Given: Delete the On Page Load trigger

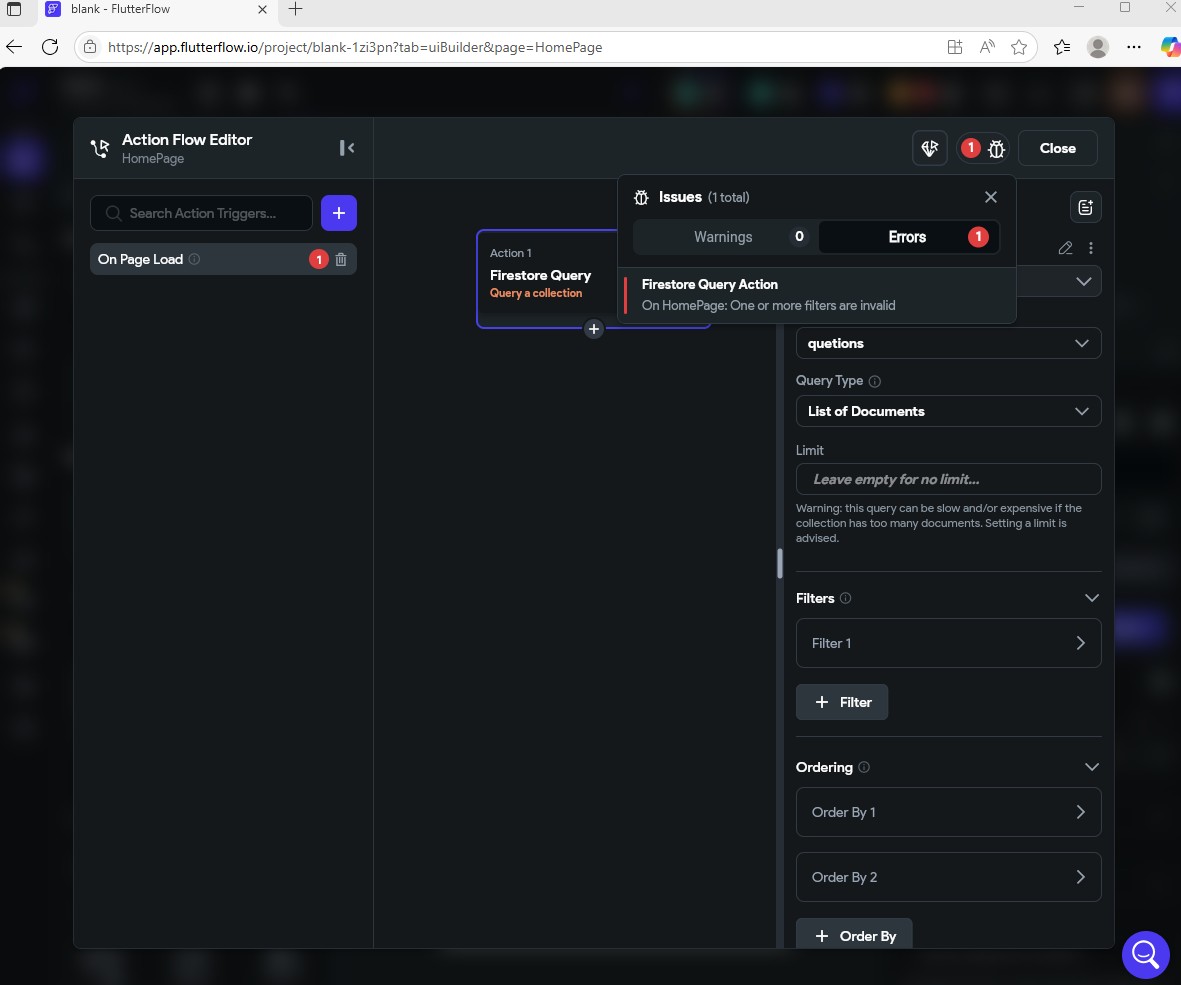Looking at the screenshot, I should point(341,259).
